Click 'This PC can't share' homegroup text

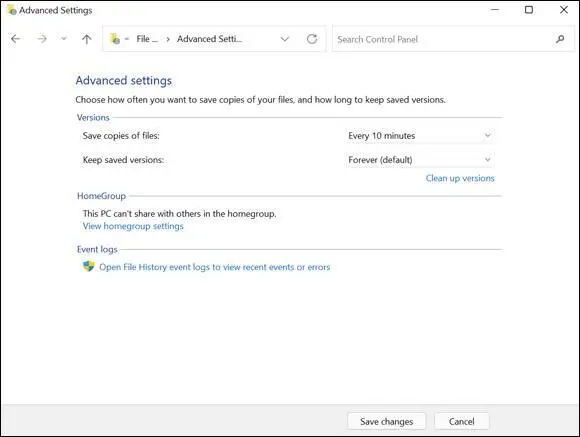[179, 214]
